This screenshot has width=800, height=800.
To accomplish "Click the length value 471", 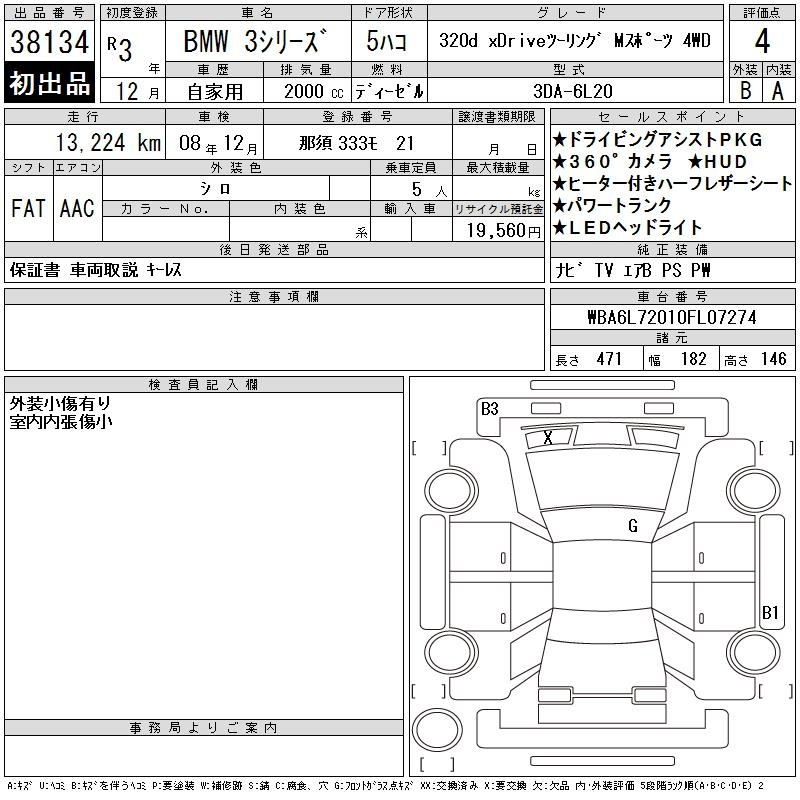I will click(609, 359).
